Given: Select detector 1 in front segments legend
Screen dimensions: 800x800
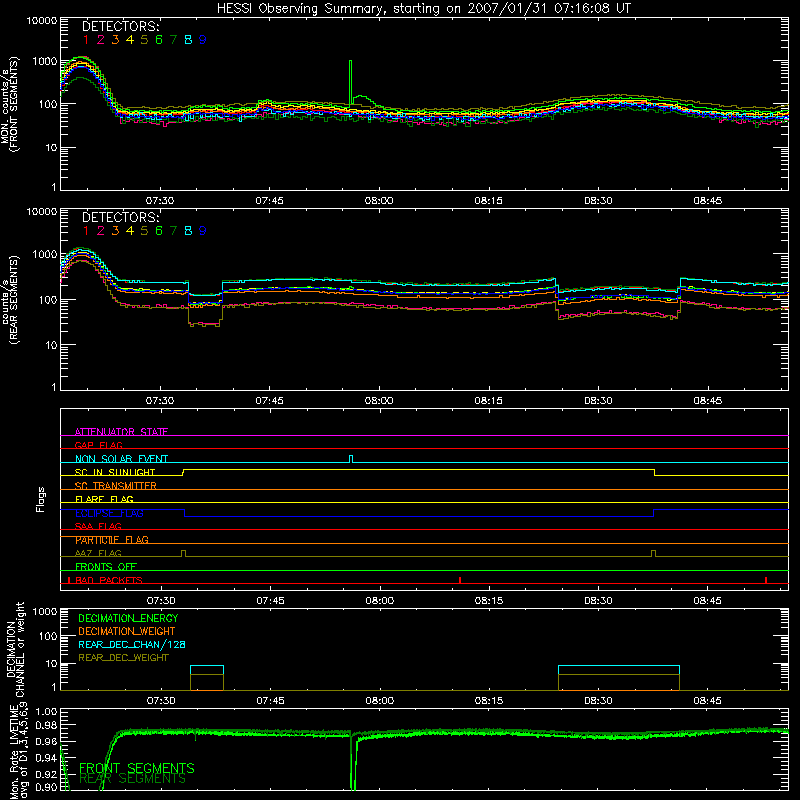Looking at the screenshot, I should 86,40.
